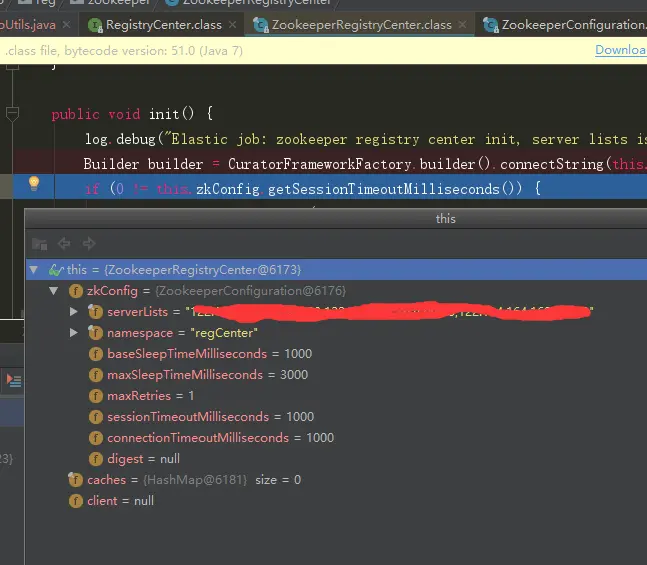
Task: Click the field icon beside zkConfig
Action: click(76, 291)
